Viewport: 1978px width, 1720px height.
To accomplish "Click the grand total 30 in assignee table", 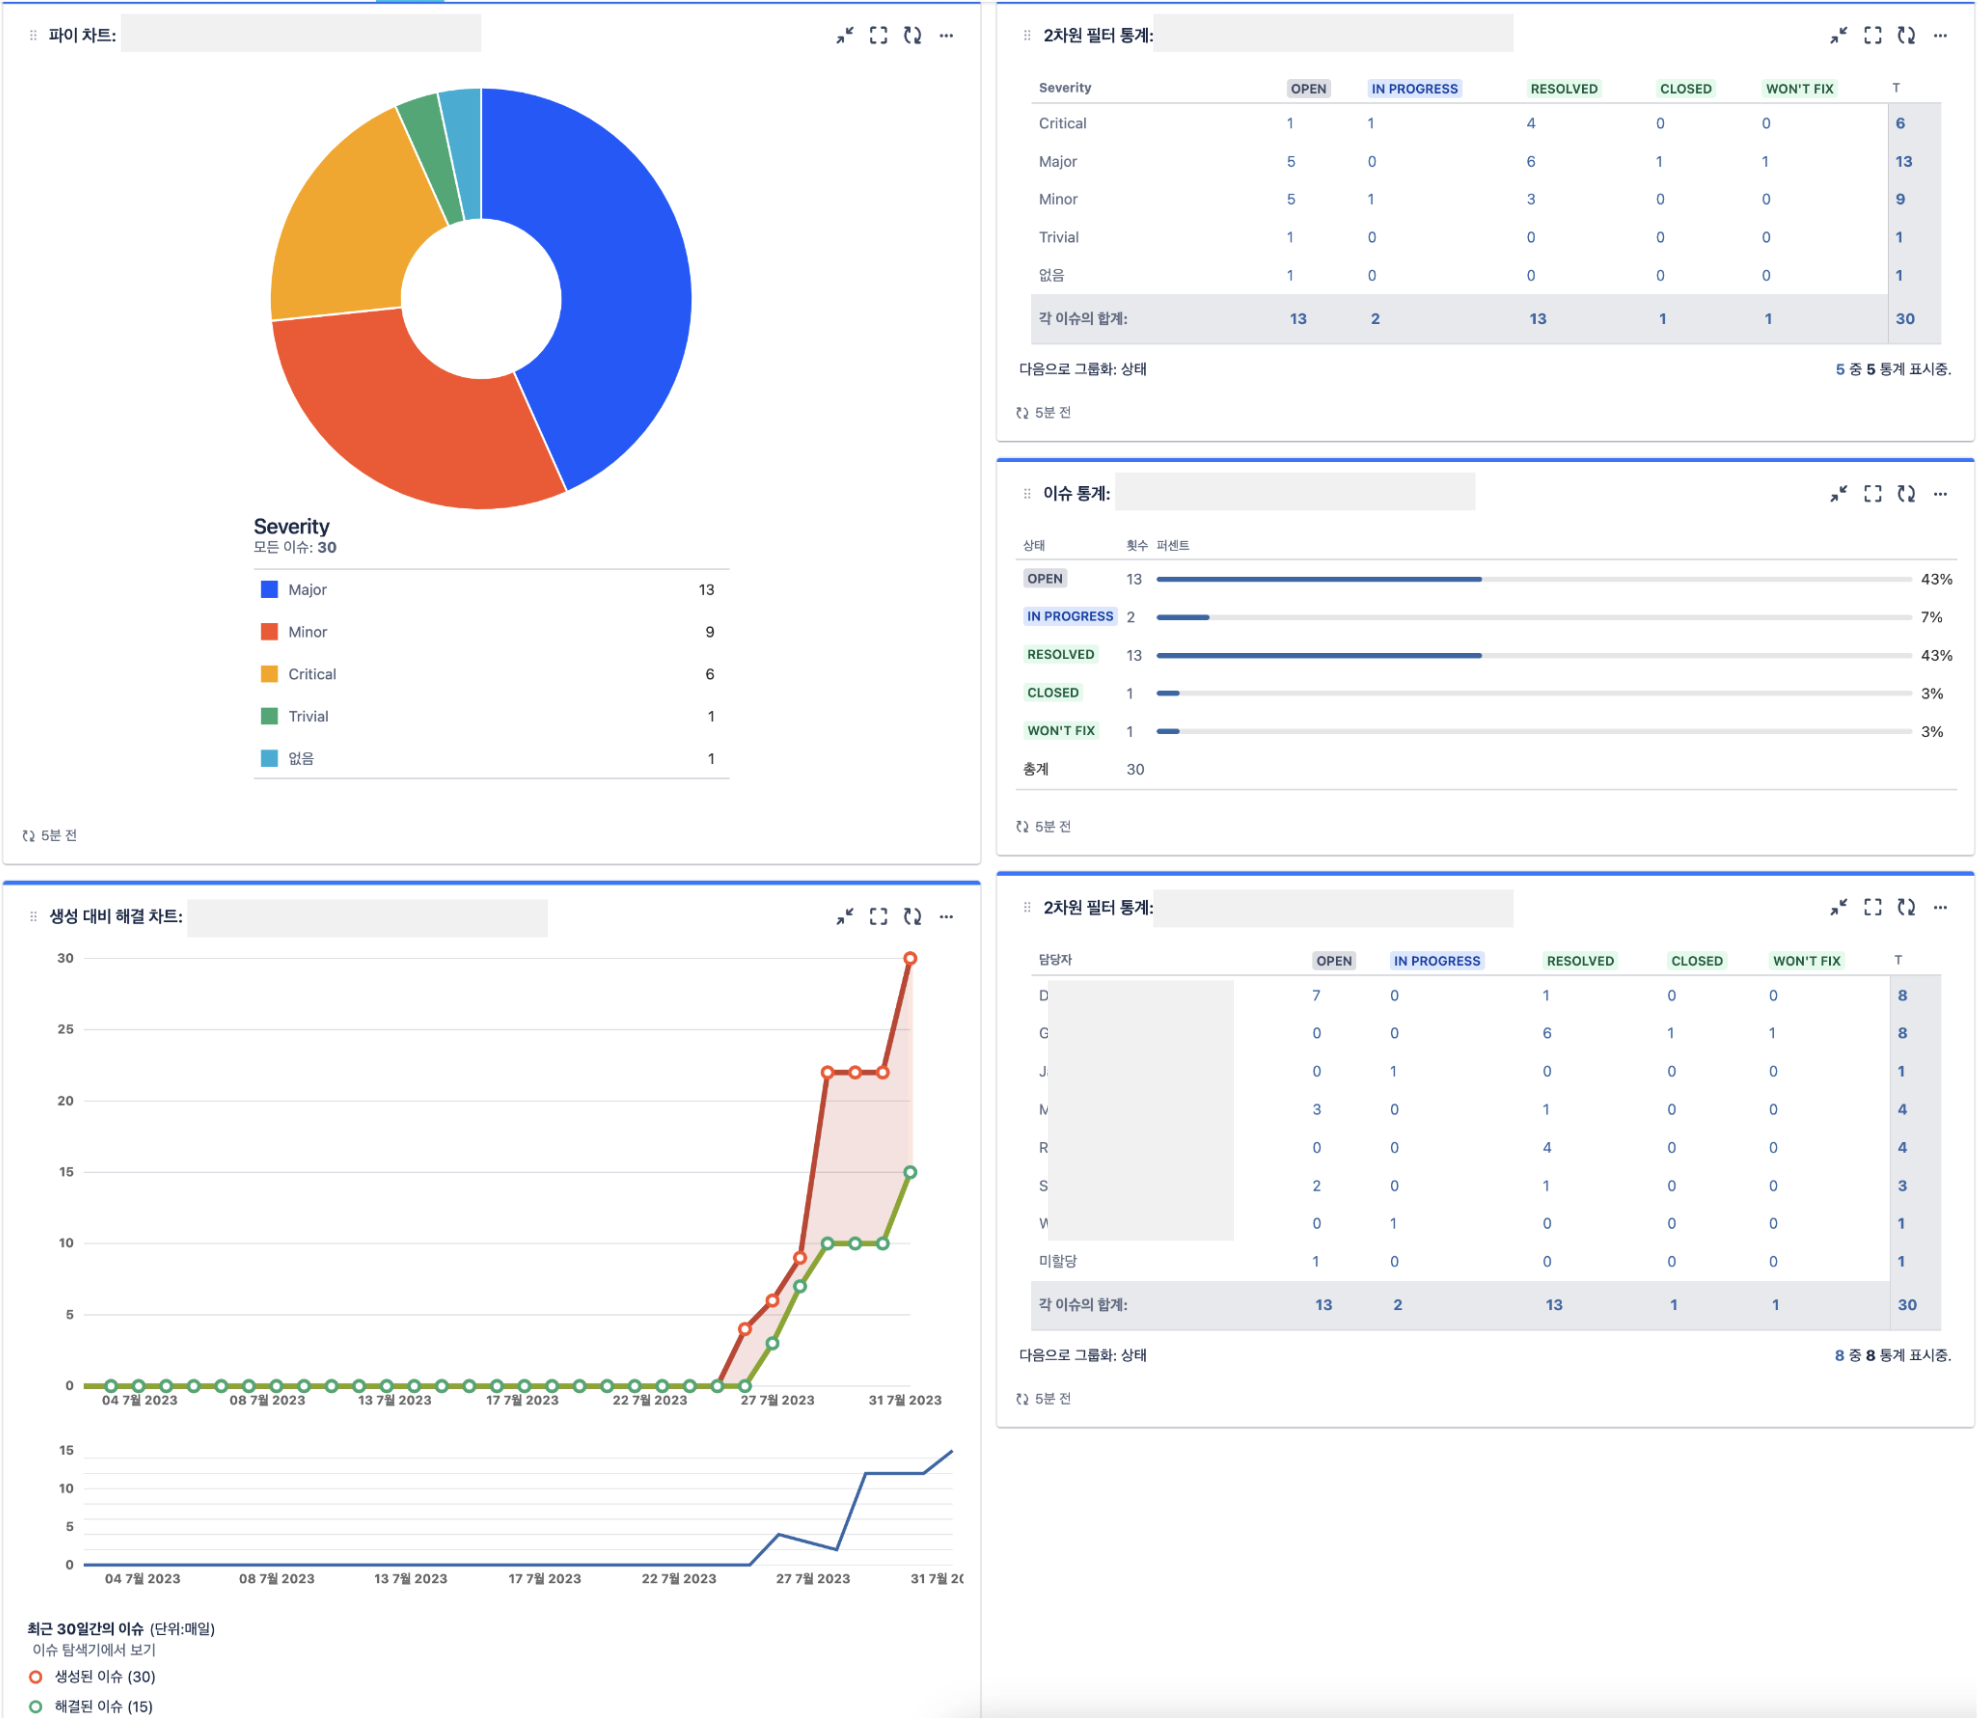I will (x=1907, y=1305).
